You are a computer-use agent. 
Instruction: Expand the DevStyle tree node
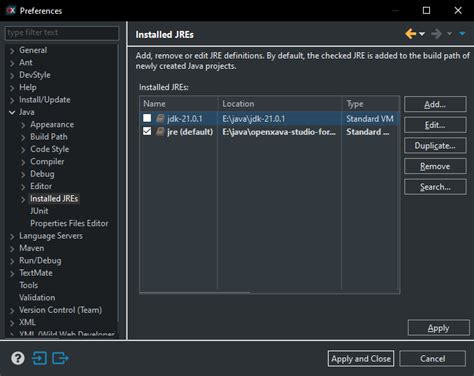click(x=12, y=75)
